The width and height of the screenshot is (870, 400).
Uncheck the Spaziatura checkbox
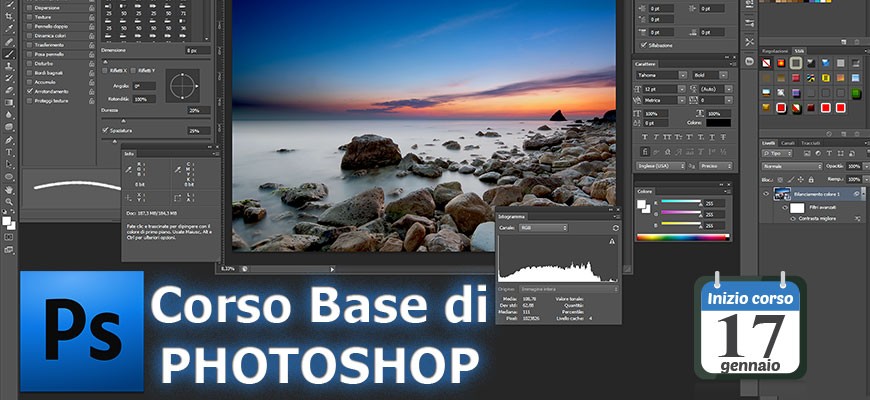tap(105, 130)
